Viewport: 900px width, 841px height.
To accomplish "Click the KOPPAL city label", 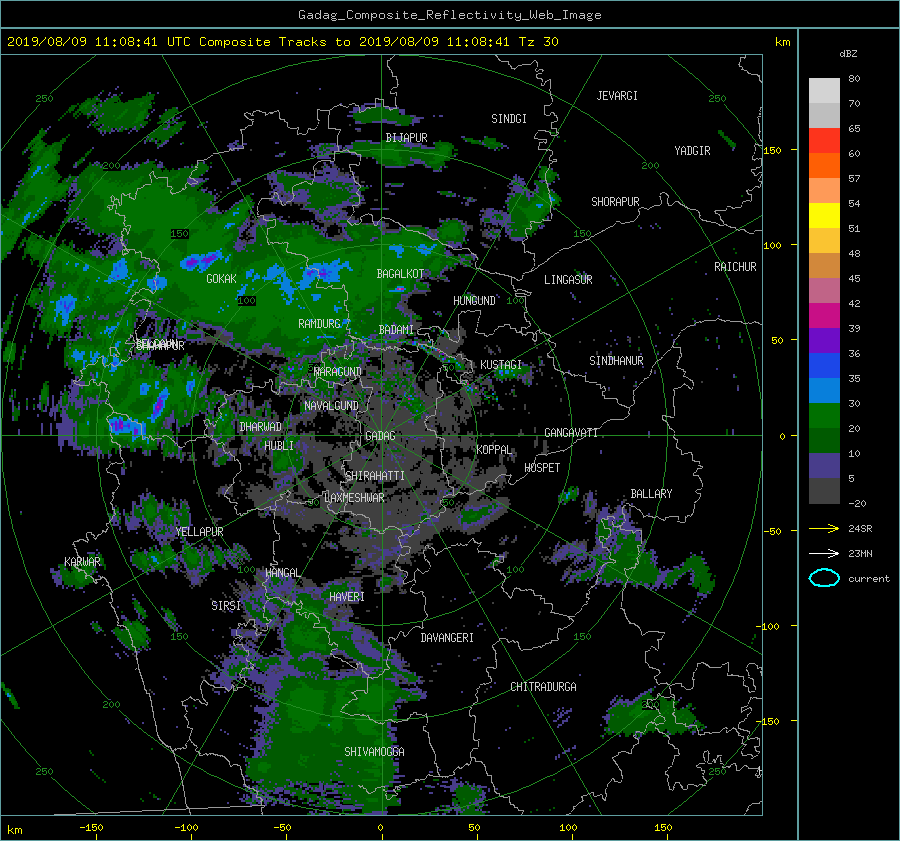I will tap(494, 449).
